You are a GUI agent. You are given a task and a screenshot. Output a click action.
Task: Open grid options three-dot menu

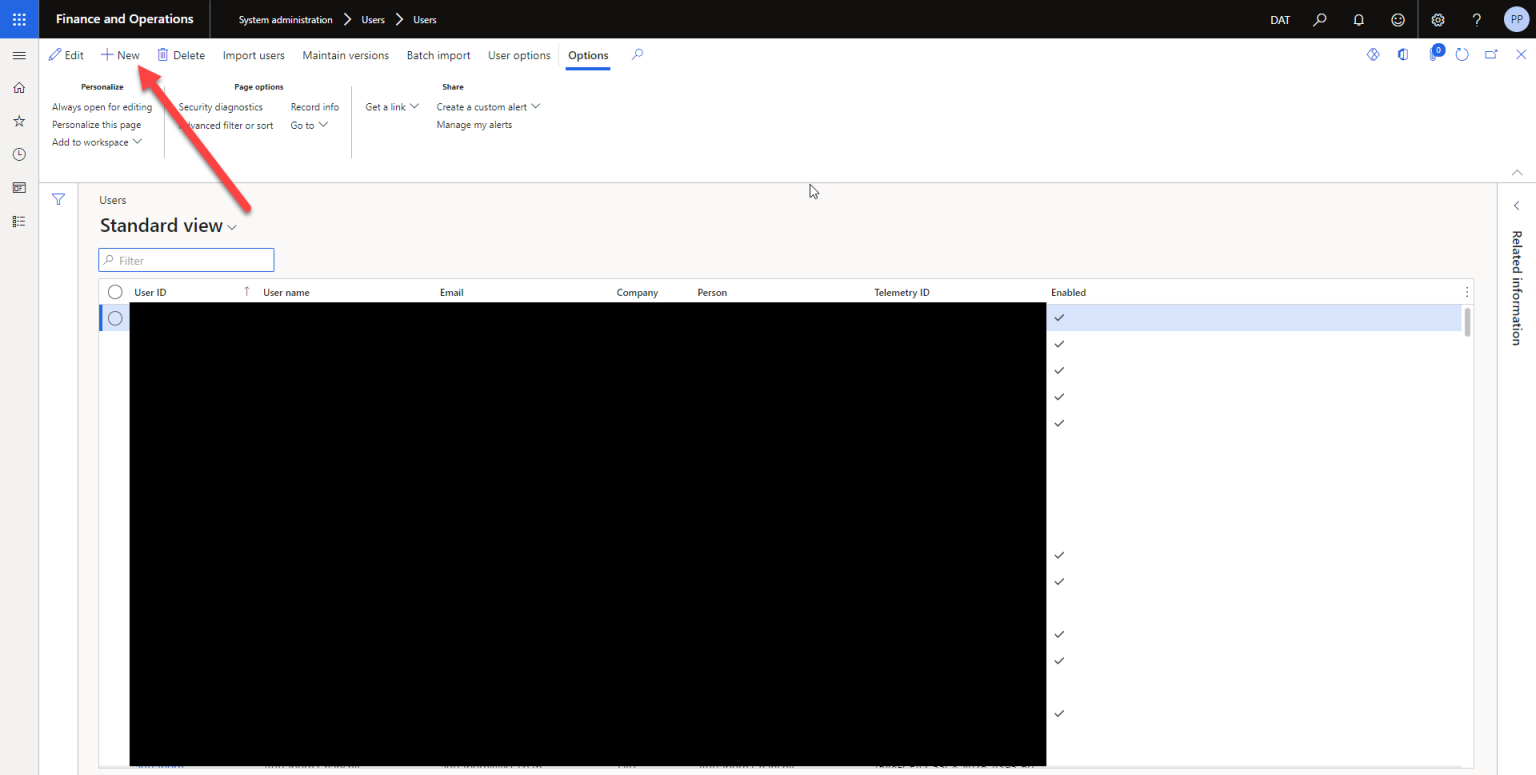(1467, 292)
